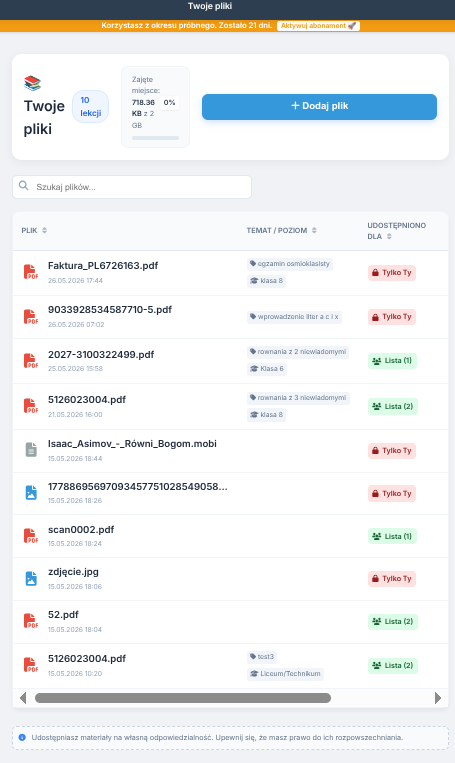The height and width of the screenshot is (763, 455).
Task: Click the rownania z 3 niewiadomymi tag
Action: 298,398
